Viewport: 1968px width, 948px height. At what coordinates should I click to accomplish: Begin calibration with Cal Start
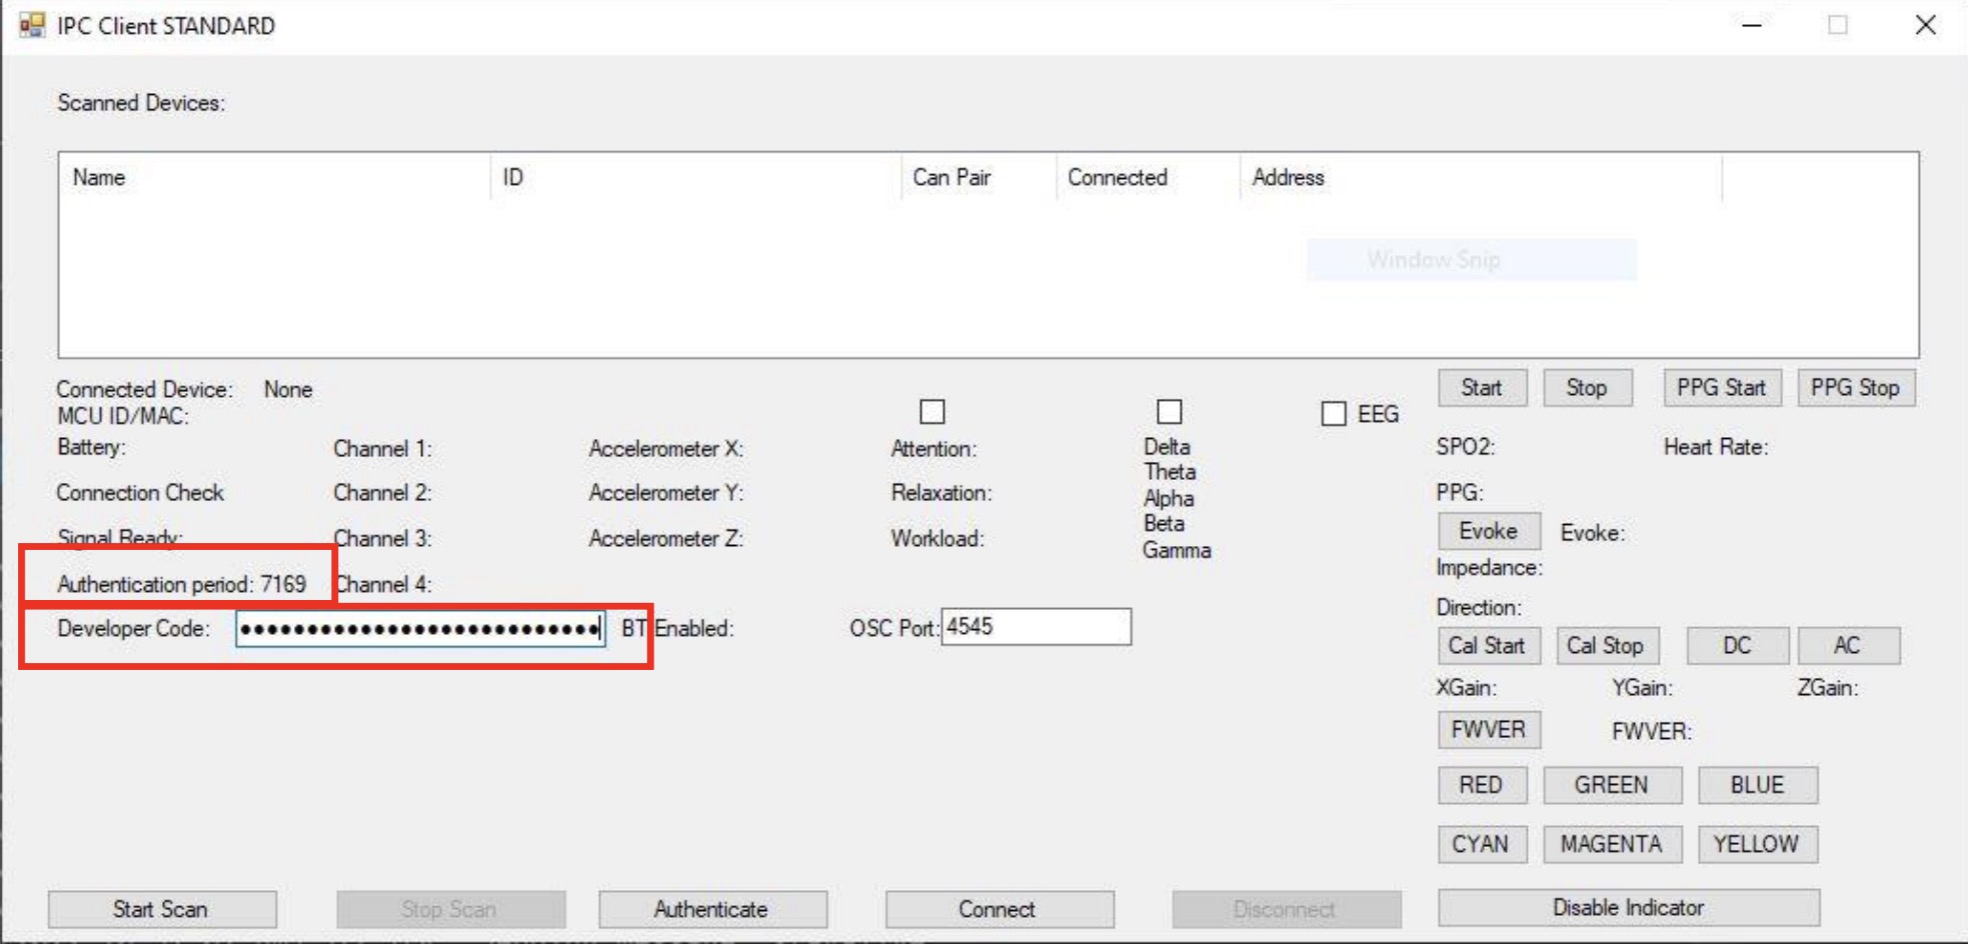(x=1489, y=646)
